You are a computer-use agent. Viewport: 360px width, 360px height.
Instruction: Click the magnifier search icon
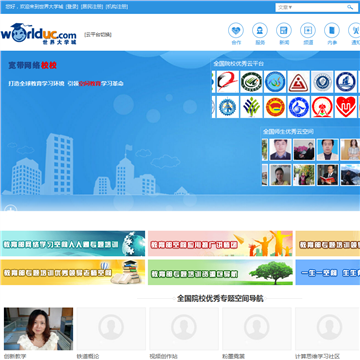point(350,7)
